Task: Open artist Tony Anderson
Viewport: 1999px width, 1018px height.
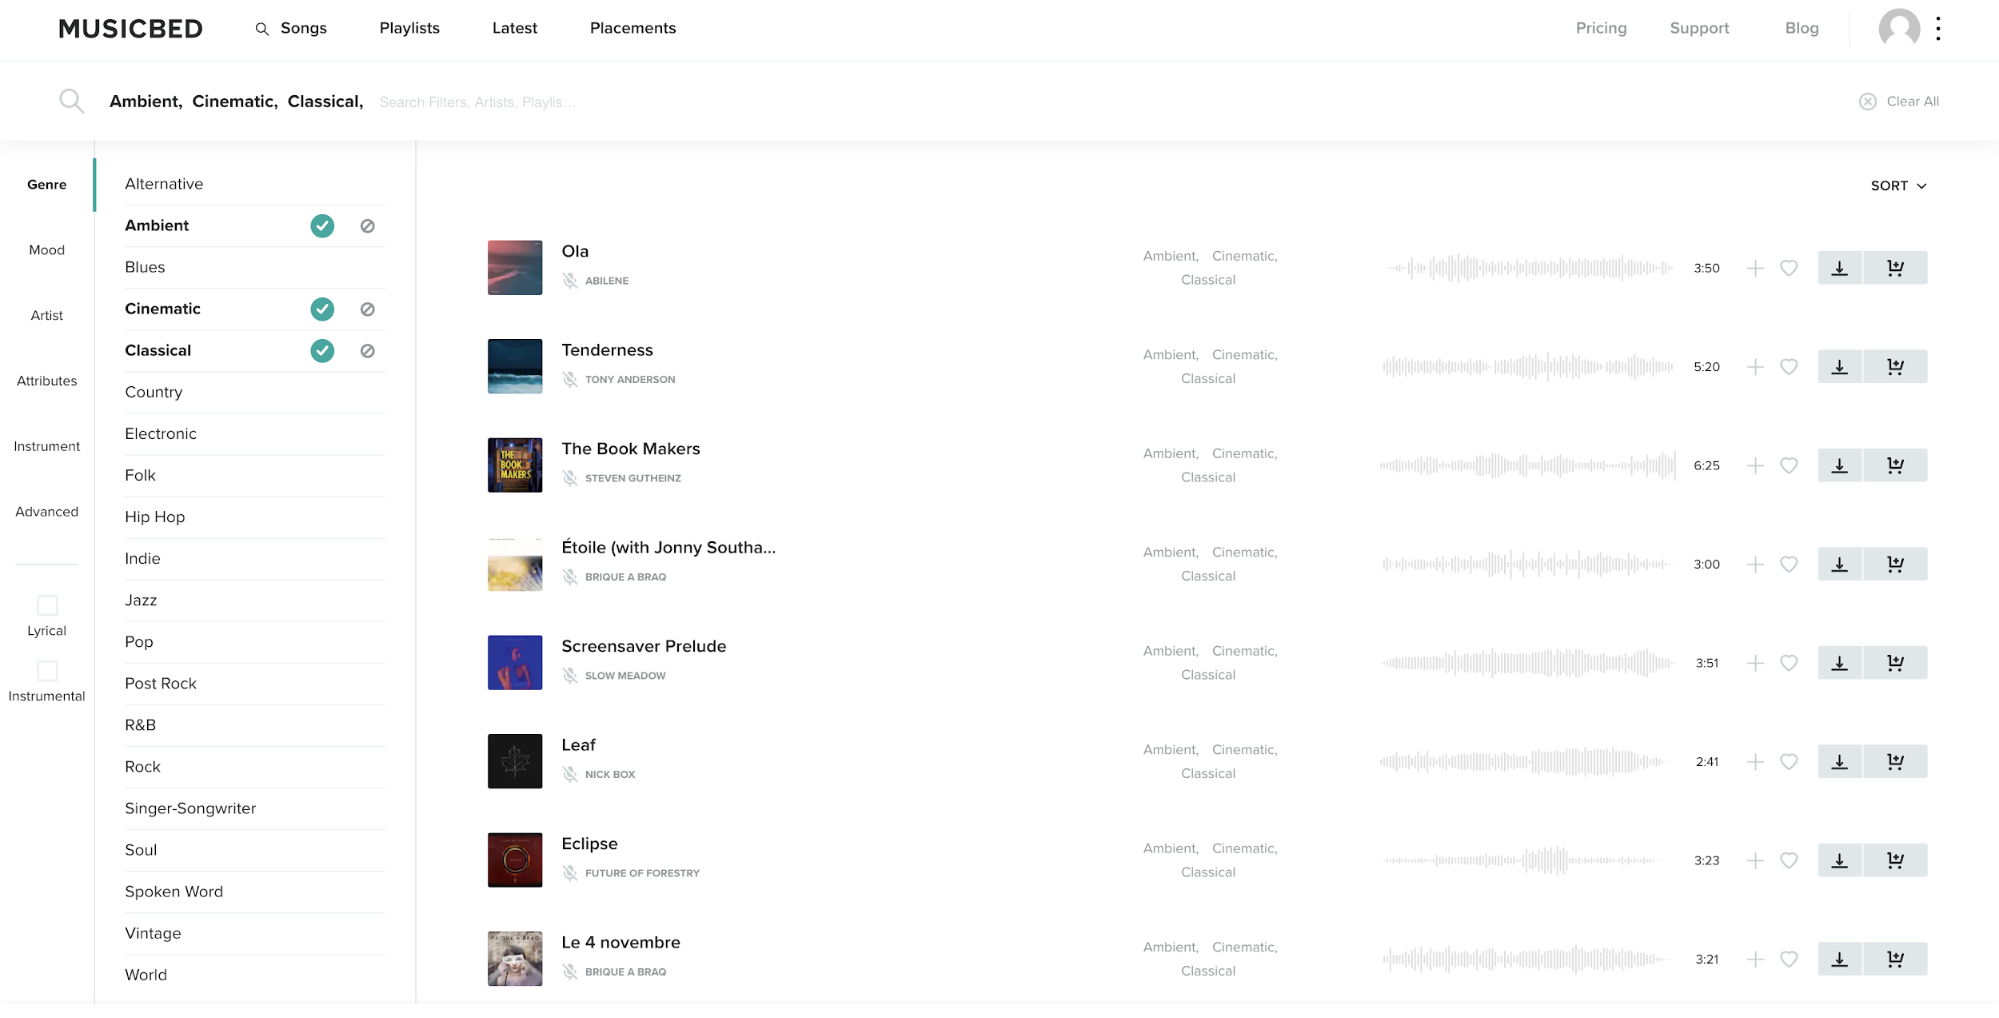Action: click(630, 380)
